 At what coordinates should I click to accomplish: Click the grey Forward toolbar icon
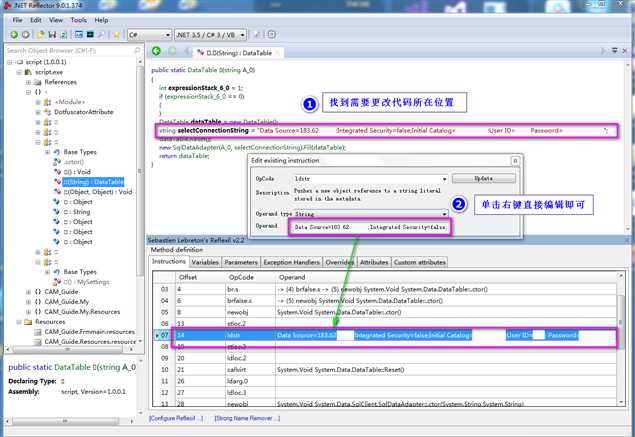click(x=26, y=35)
